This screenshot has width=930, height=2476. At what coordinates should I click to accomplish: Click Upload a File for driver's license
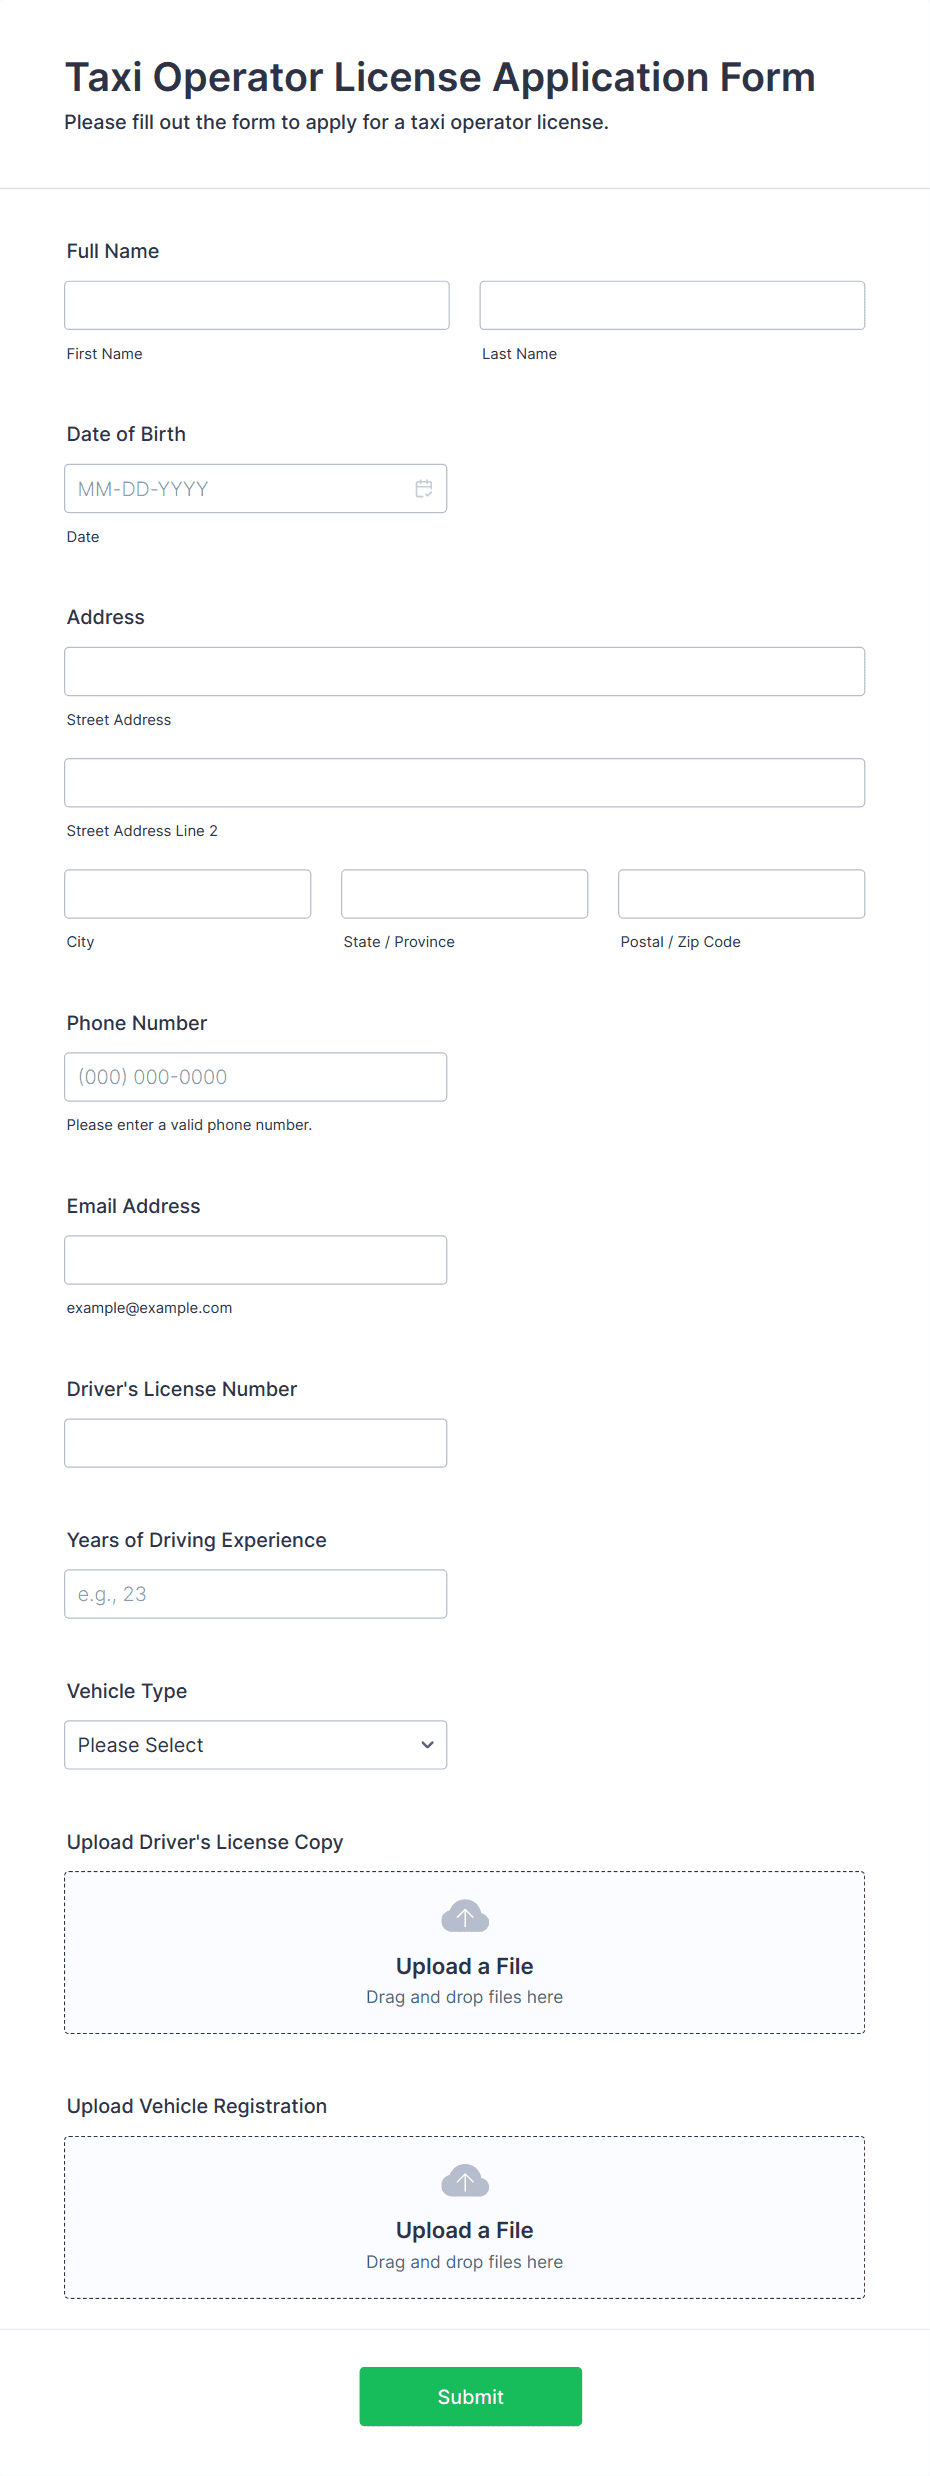click(x=465, y=1966)
